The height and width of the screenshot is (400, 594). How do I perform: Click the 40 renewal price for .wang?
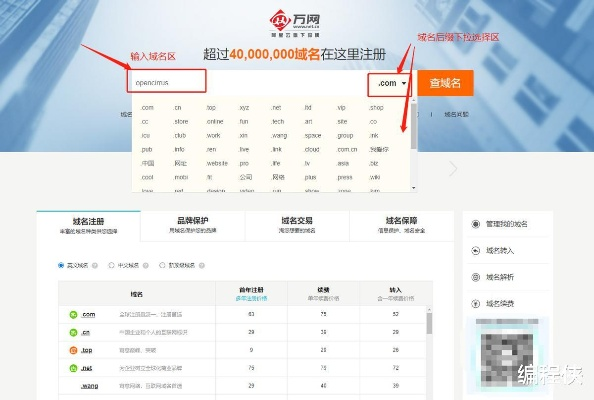tap(323, 386)
